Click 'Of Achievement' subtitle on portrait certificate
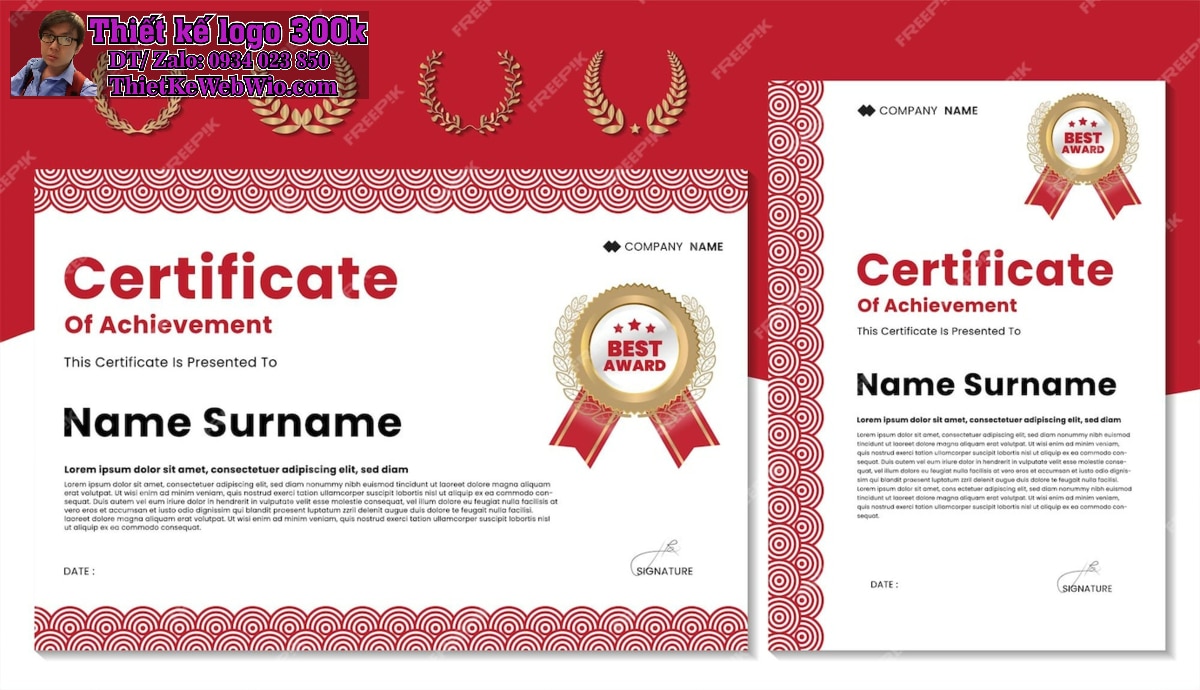The width and height of the screenshot is (1200, 690). pos(936,306)
